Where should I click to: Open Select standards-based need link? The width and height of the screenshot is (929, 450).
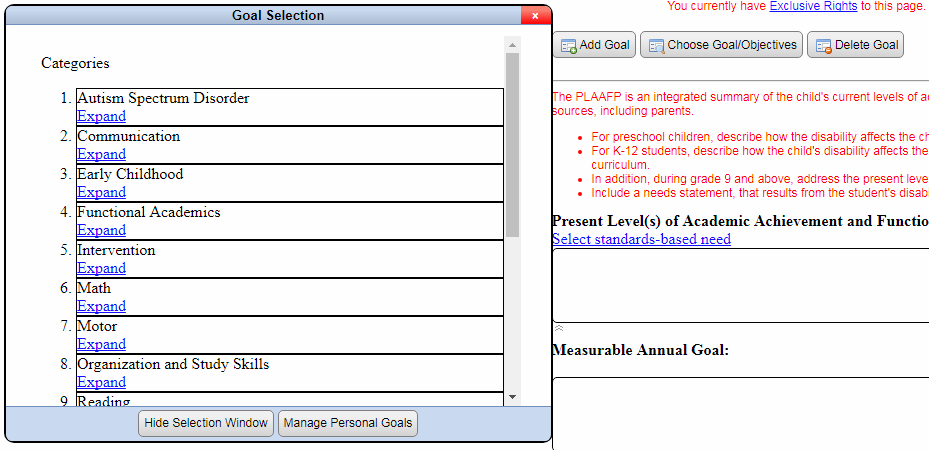(x=641, y=239)
